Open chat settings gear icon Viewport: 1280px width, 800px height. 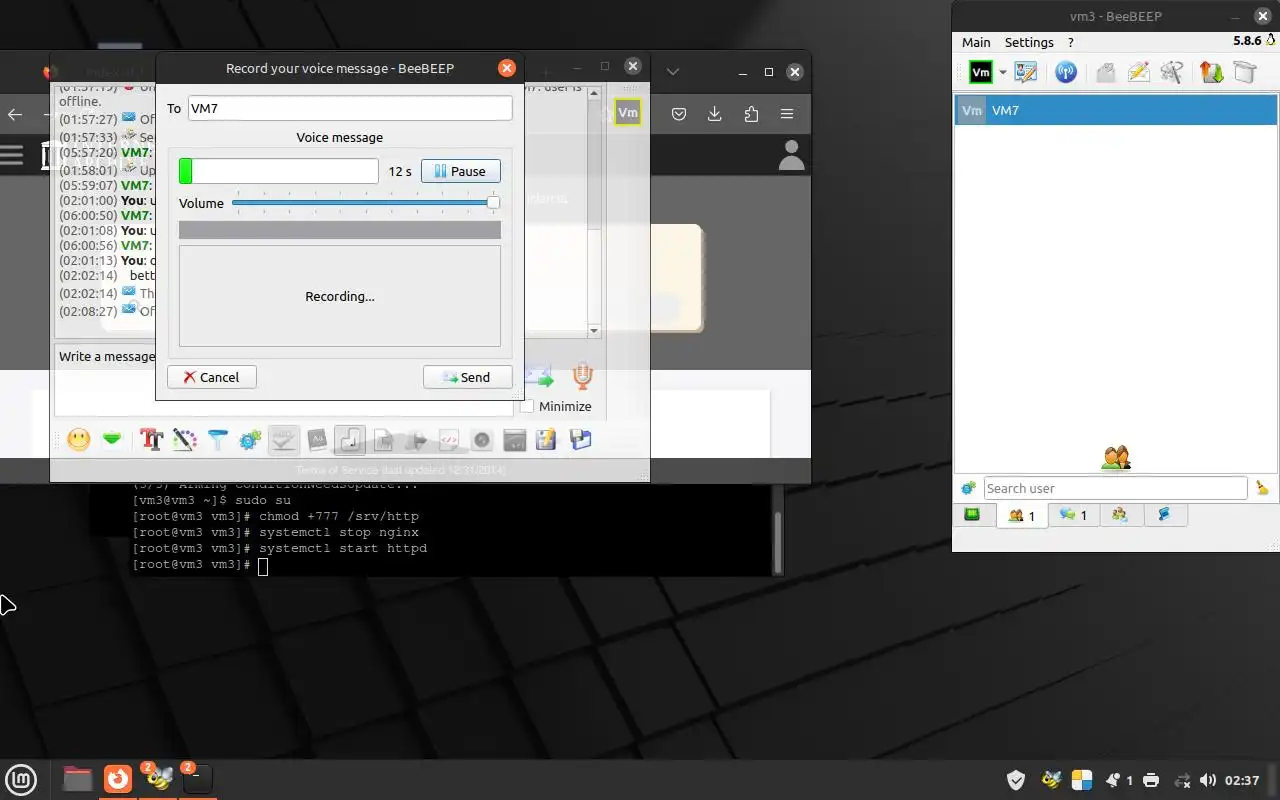tap(250, 439)
